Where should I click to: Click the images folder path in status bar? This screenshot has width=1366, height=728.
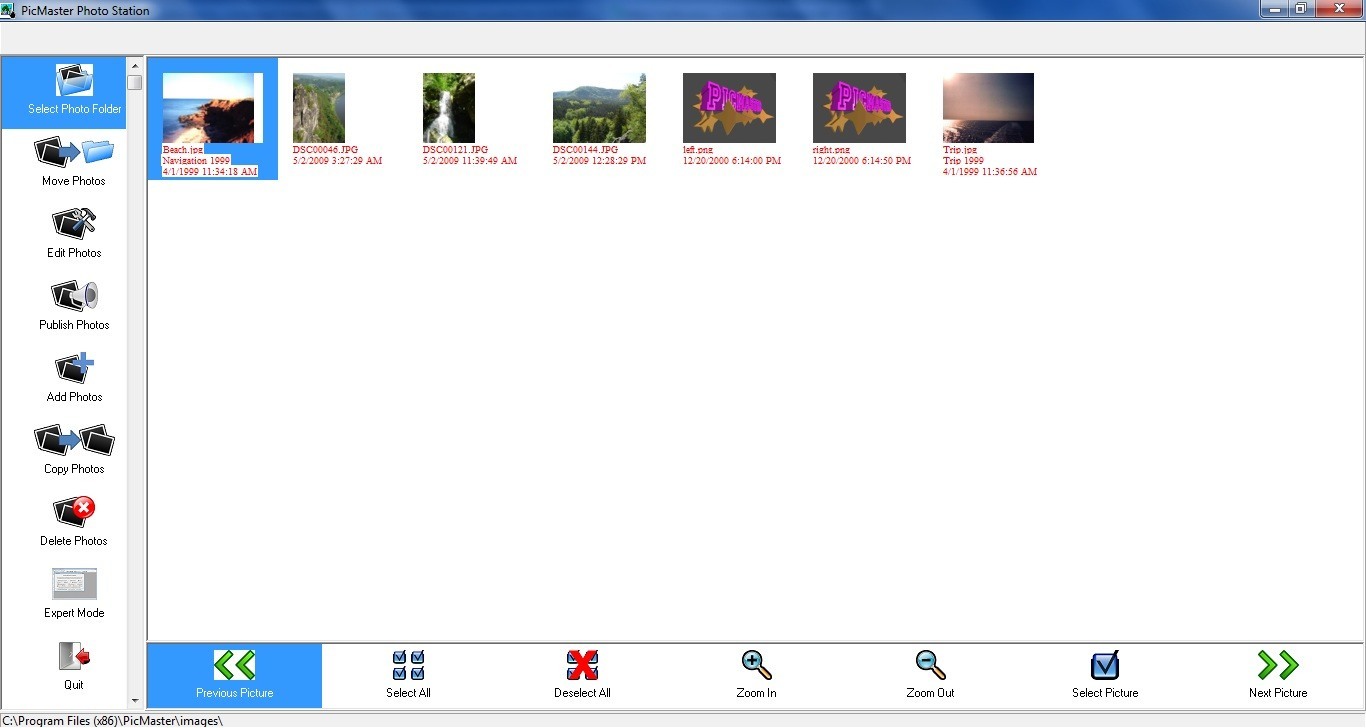click(112, 720)
